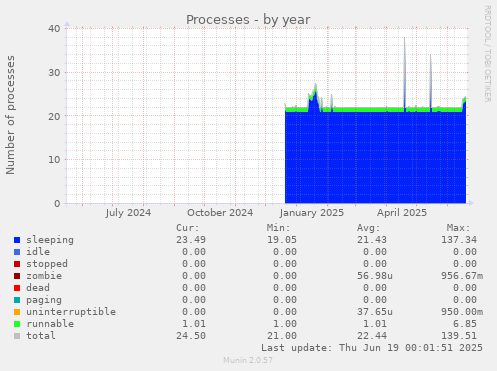
Task: Click the 'sleeping' legend label
Action: (x=50, y=240)
